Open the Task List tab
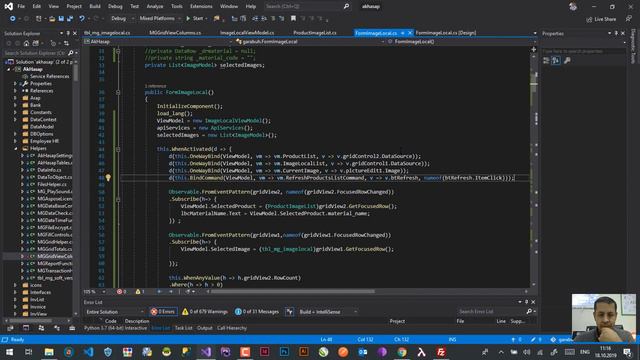This screenshot has height=360, width=640. point(183,328)
